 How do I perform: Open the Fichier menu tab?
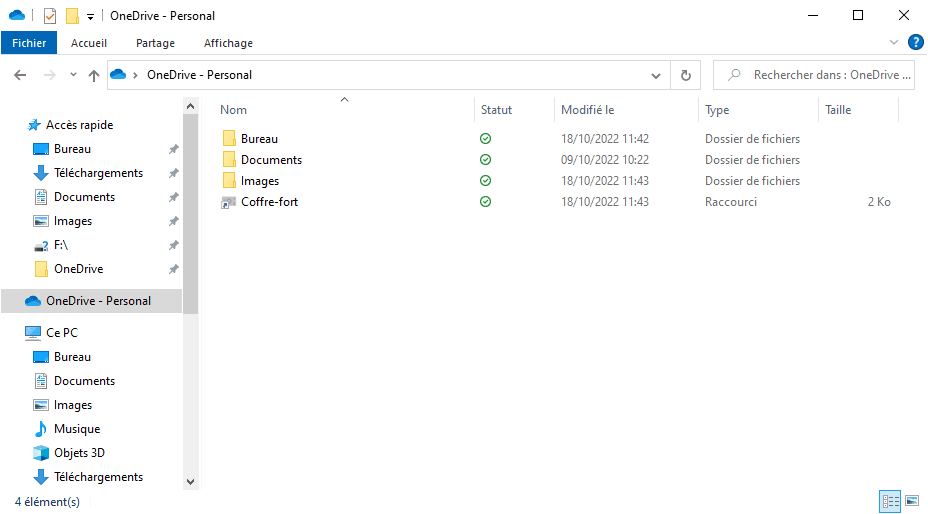click(x=29, y=43)
